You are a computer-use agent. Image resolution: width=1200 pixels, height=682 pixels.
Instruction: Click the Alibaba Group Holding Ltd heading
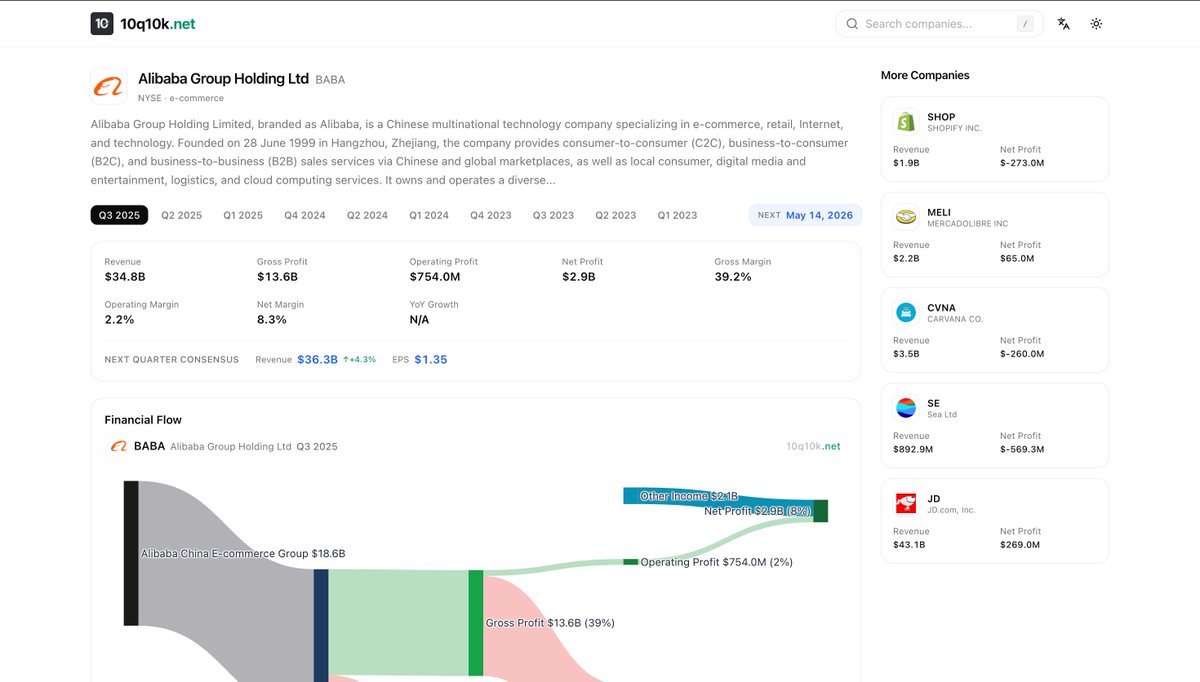(x=223, y=78)
